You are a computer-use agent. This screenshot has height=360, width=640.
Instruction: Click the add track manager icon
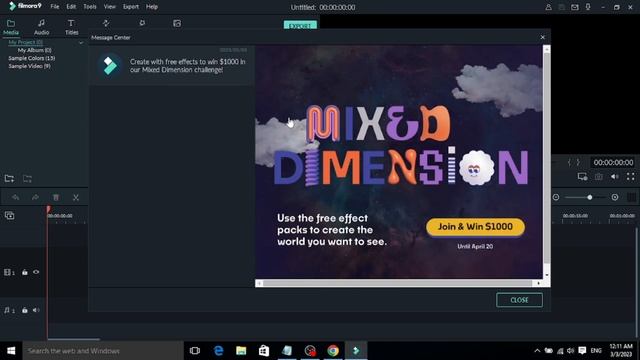point(9,216)
